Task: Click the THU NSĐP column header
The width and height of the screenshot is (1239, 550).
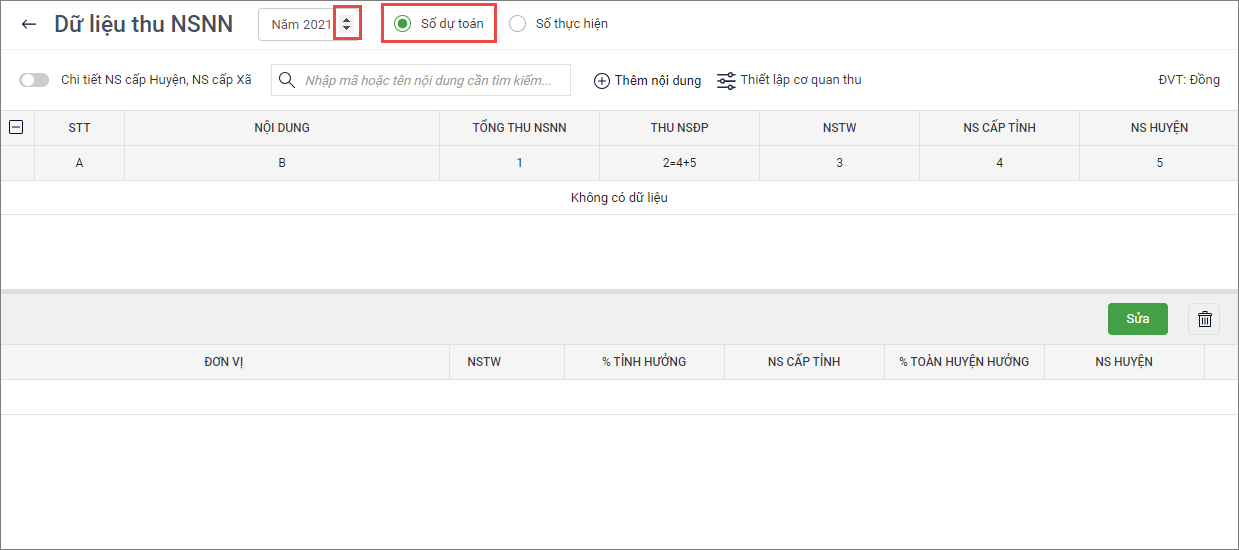Action: [x=679, y=128]
